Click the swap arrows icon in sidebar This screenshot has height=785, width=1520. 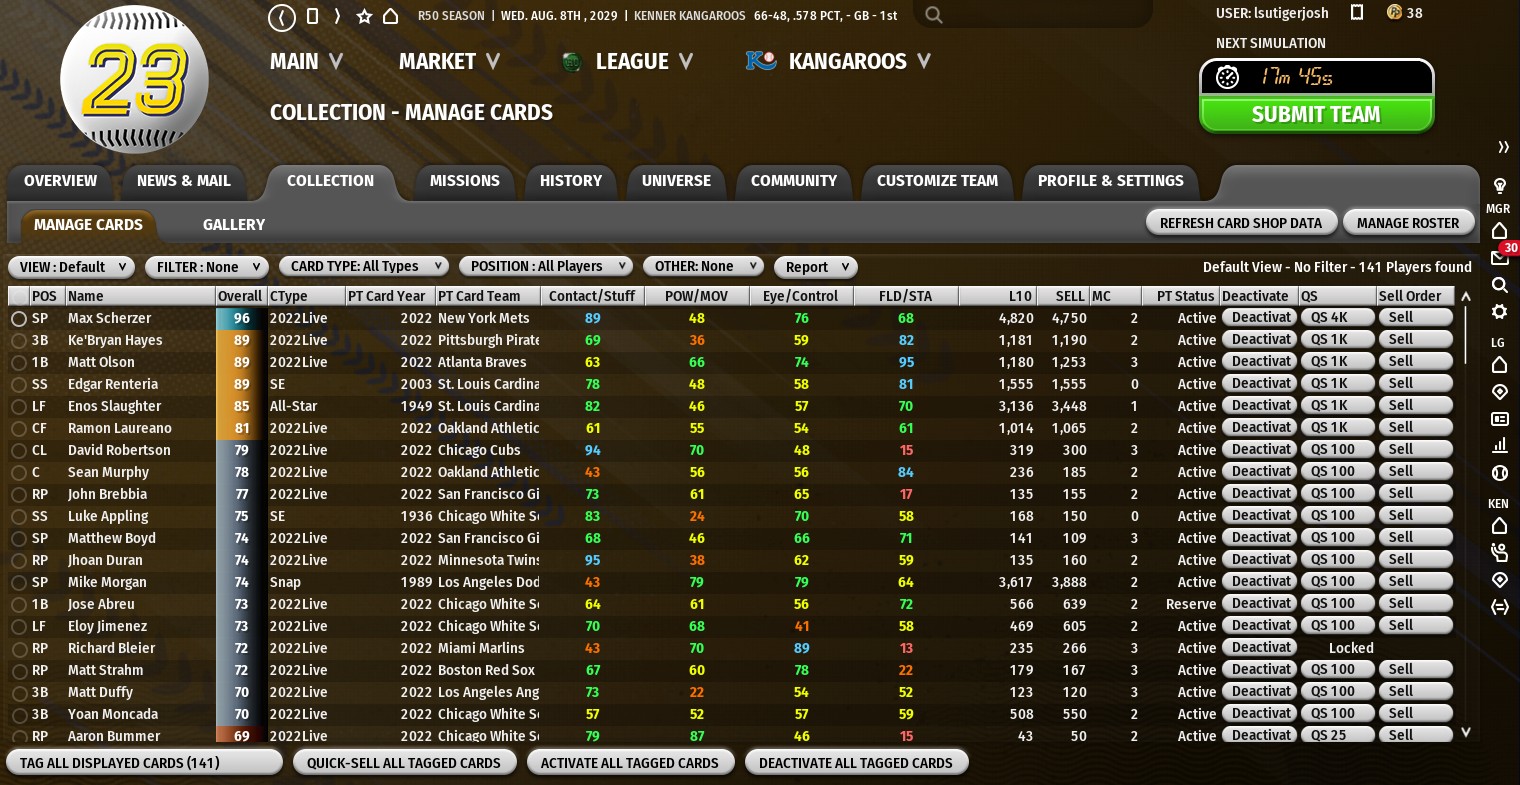1499,607
